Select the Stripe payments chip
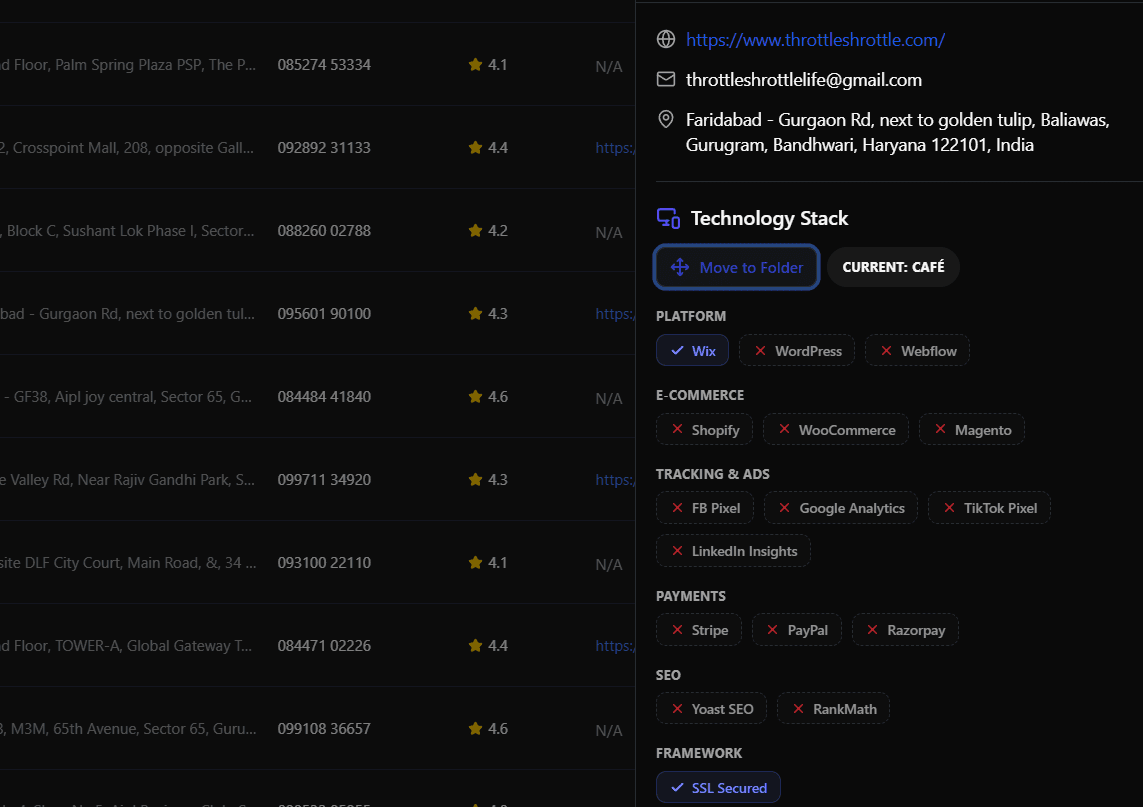The width and height of the screenshot is (1143, 807). [x=698, y=630]
